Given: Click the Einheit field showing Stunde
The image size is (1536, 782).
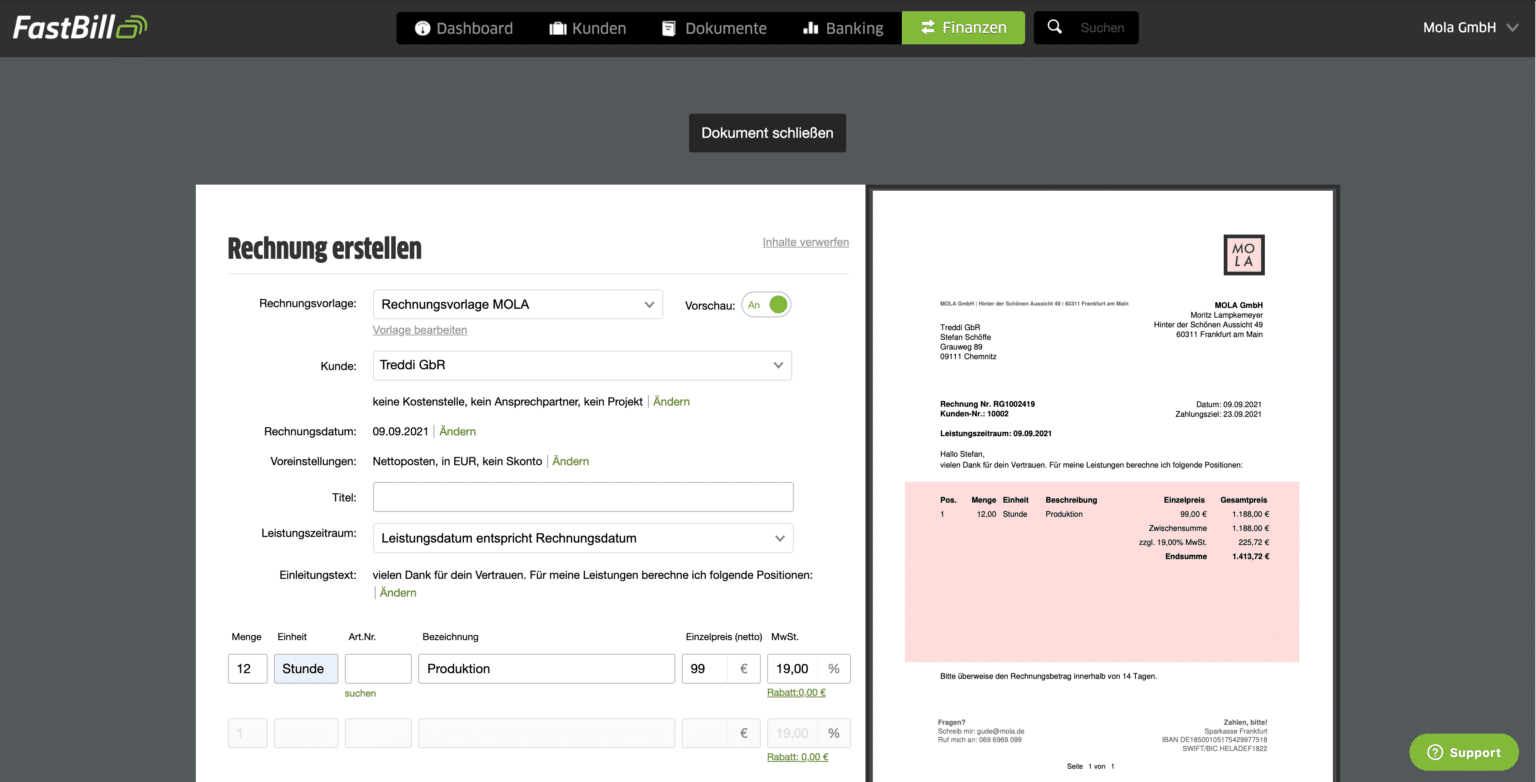Looking at the screenshot, I should 306,669.
